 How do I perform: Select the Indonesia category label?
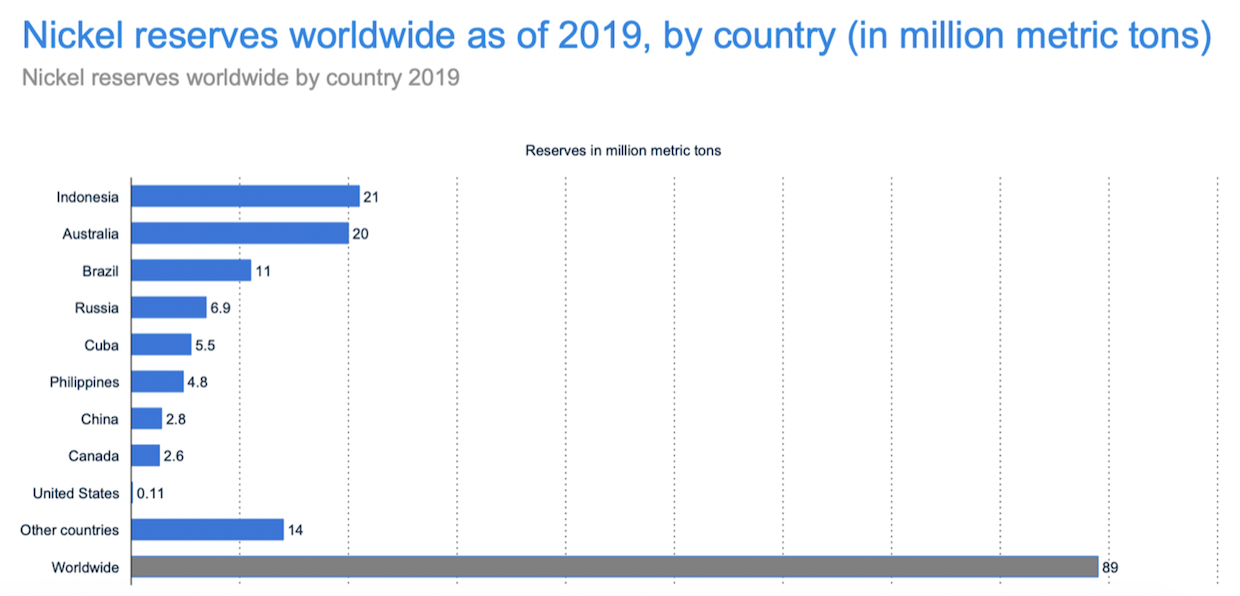click(88, 196)
